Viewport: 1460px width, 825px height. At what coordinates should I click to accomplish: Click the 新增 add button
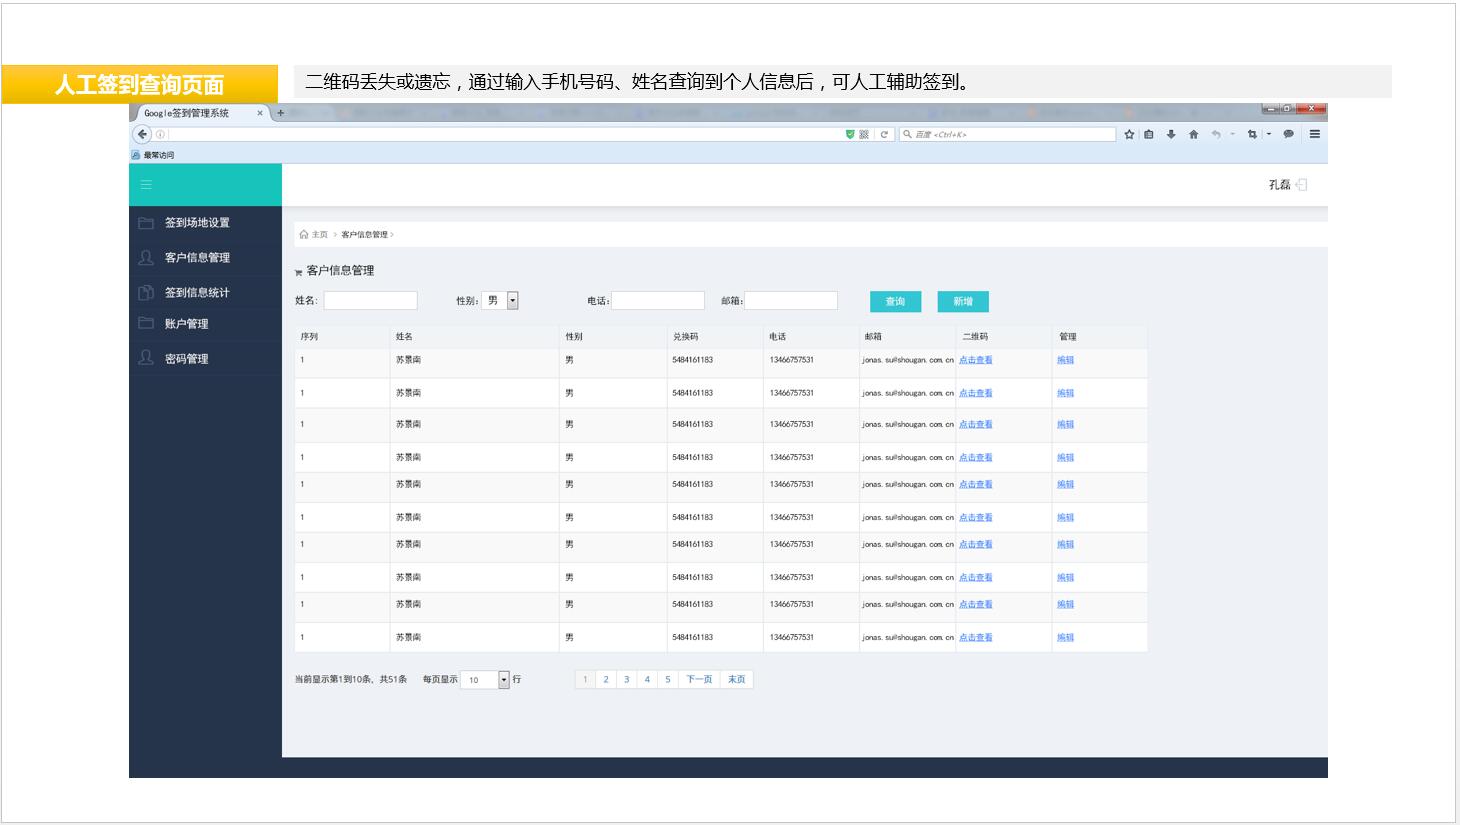(x=963, y=301)
